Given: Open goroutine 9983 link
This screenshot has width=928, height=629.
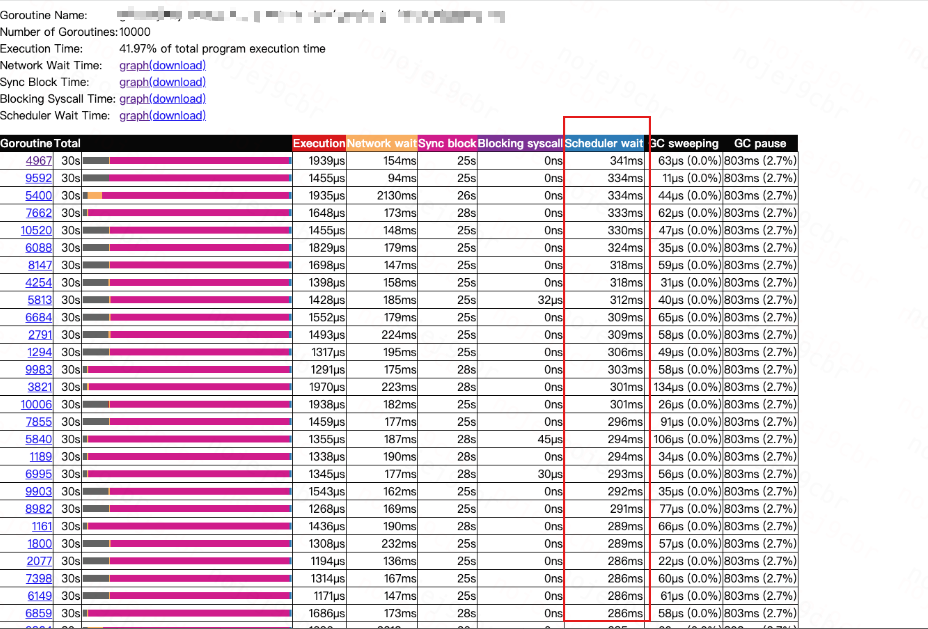Looking at the screenshot, I should [39, 370].
